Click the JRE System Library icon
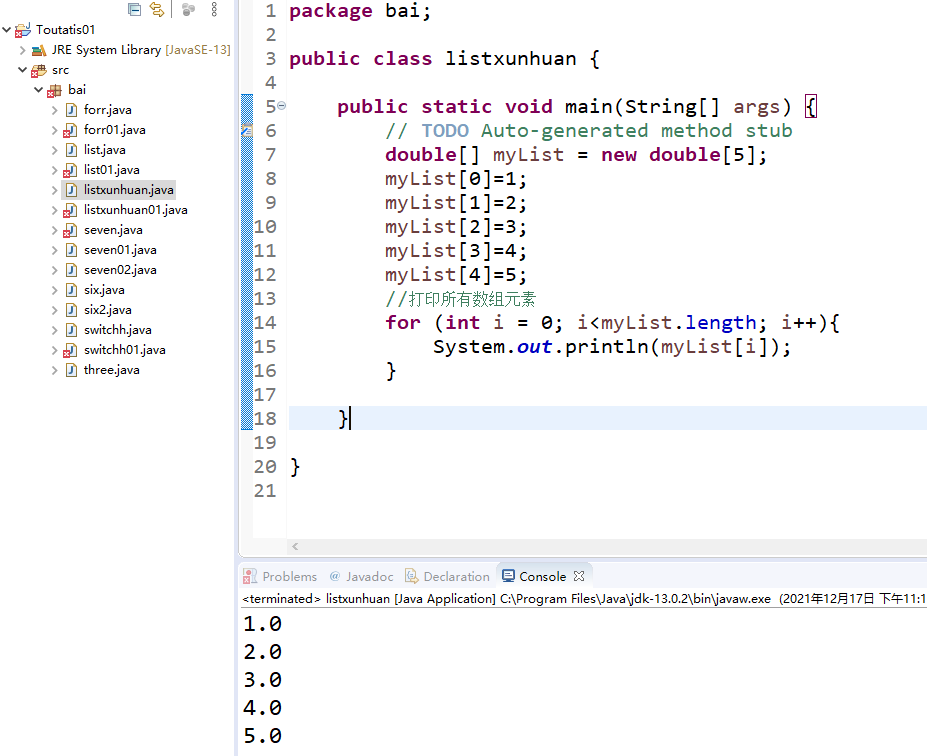Viewport: 927px width, 756px height. (39, 50)
